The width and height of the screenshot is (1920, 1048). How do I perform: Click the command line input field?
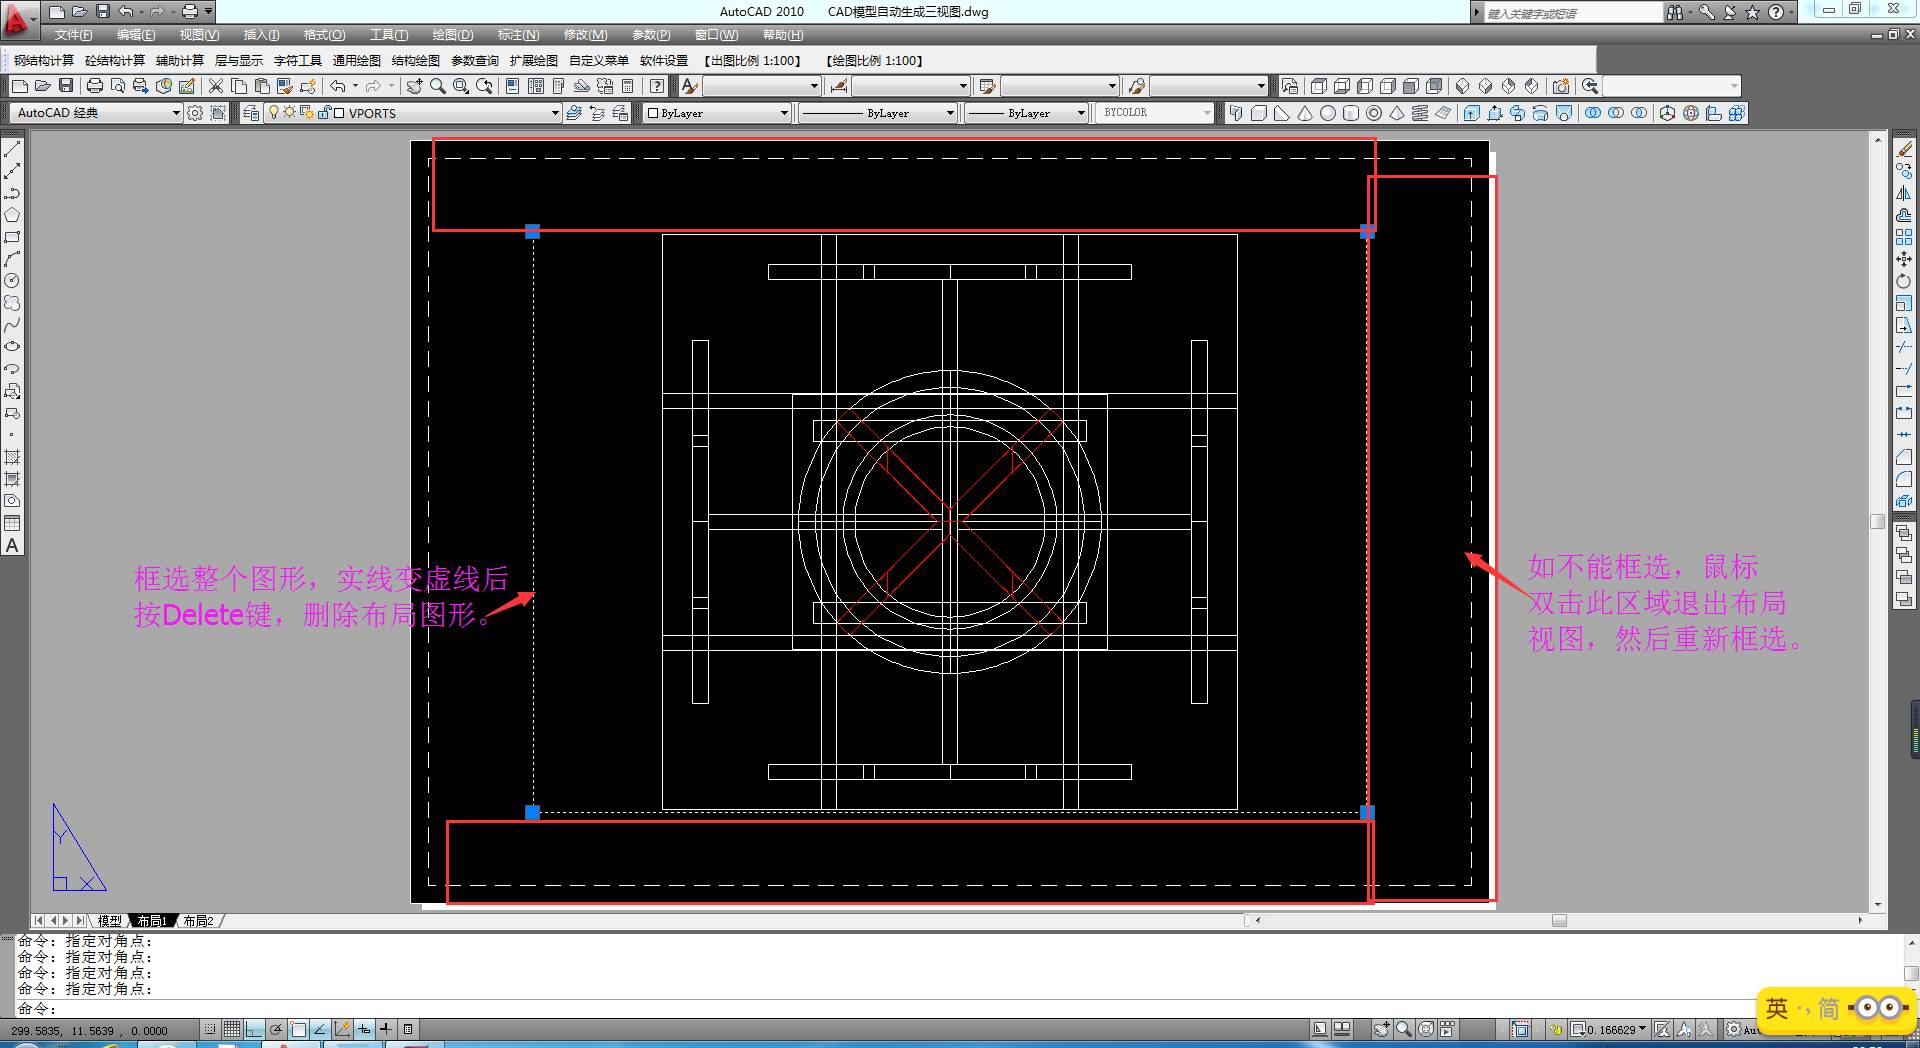(x=960, y=1009)
